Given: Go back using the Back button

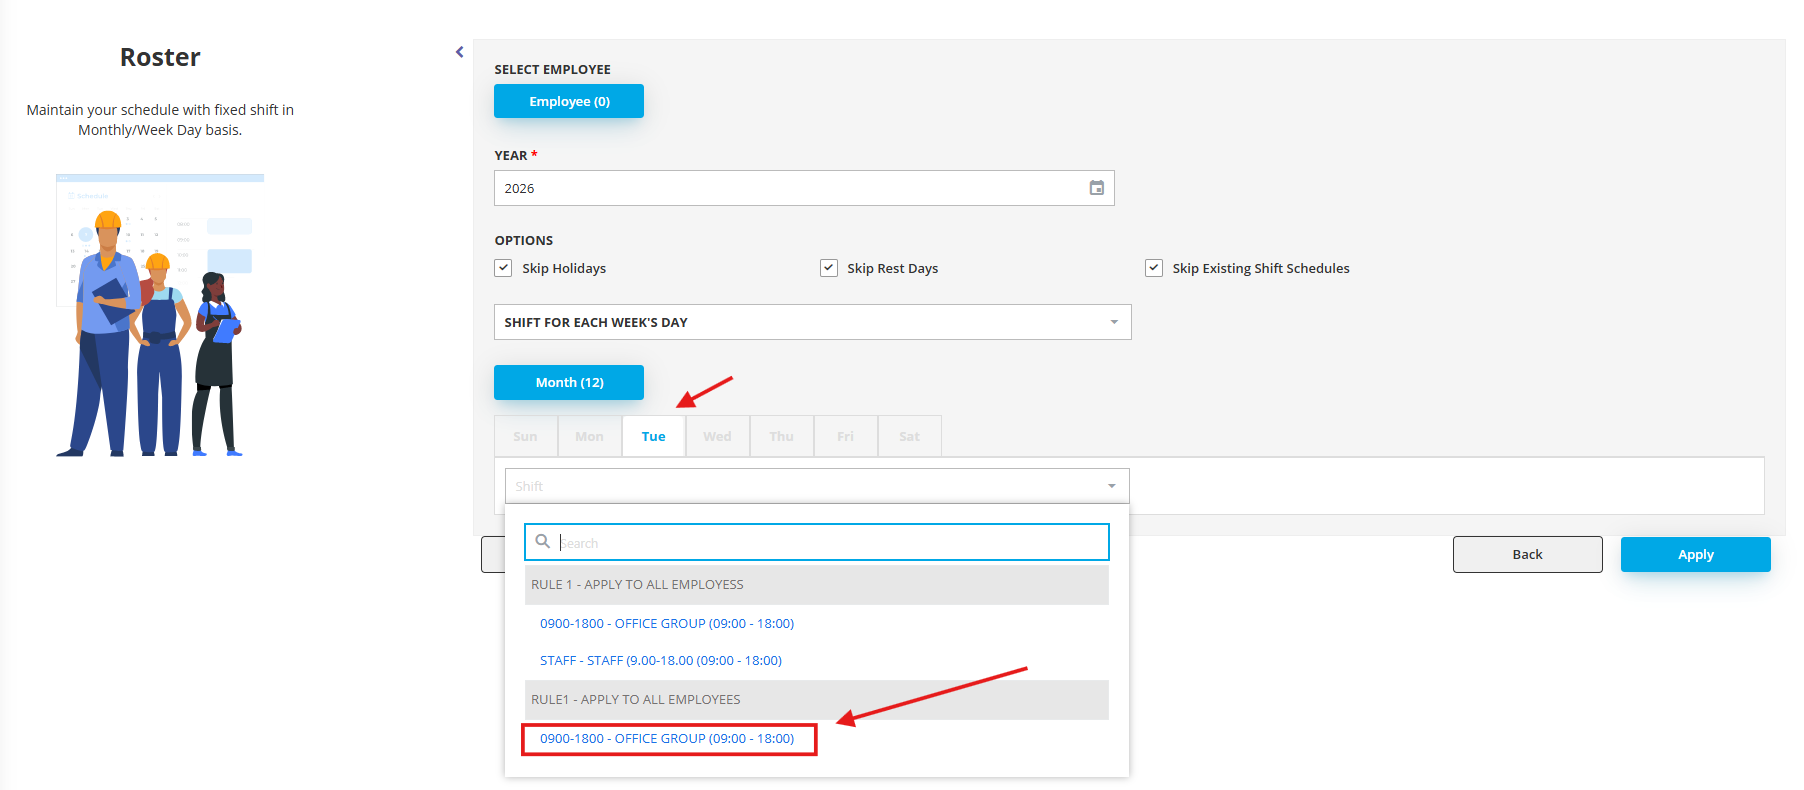Looking at the screenshot, I should [x=1527, y=554].
